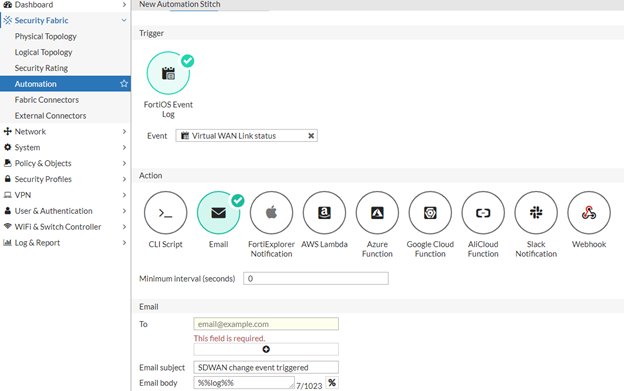Favorite the Automation page star
The image size is (624, 391).
click(124, 84)
